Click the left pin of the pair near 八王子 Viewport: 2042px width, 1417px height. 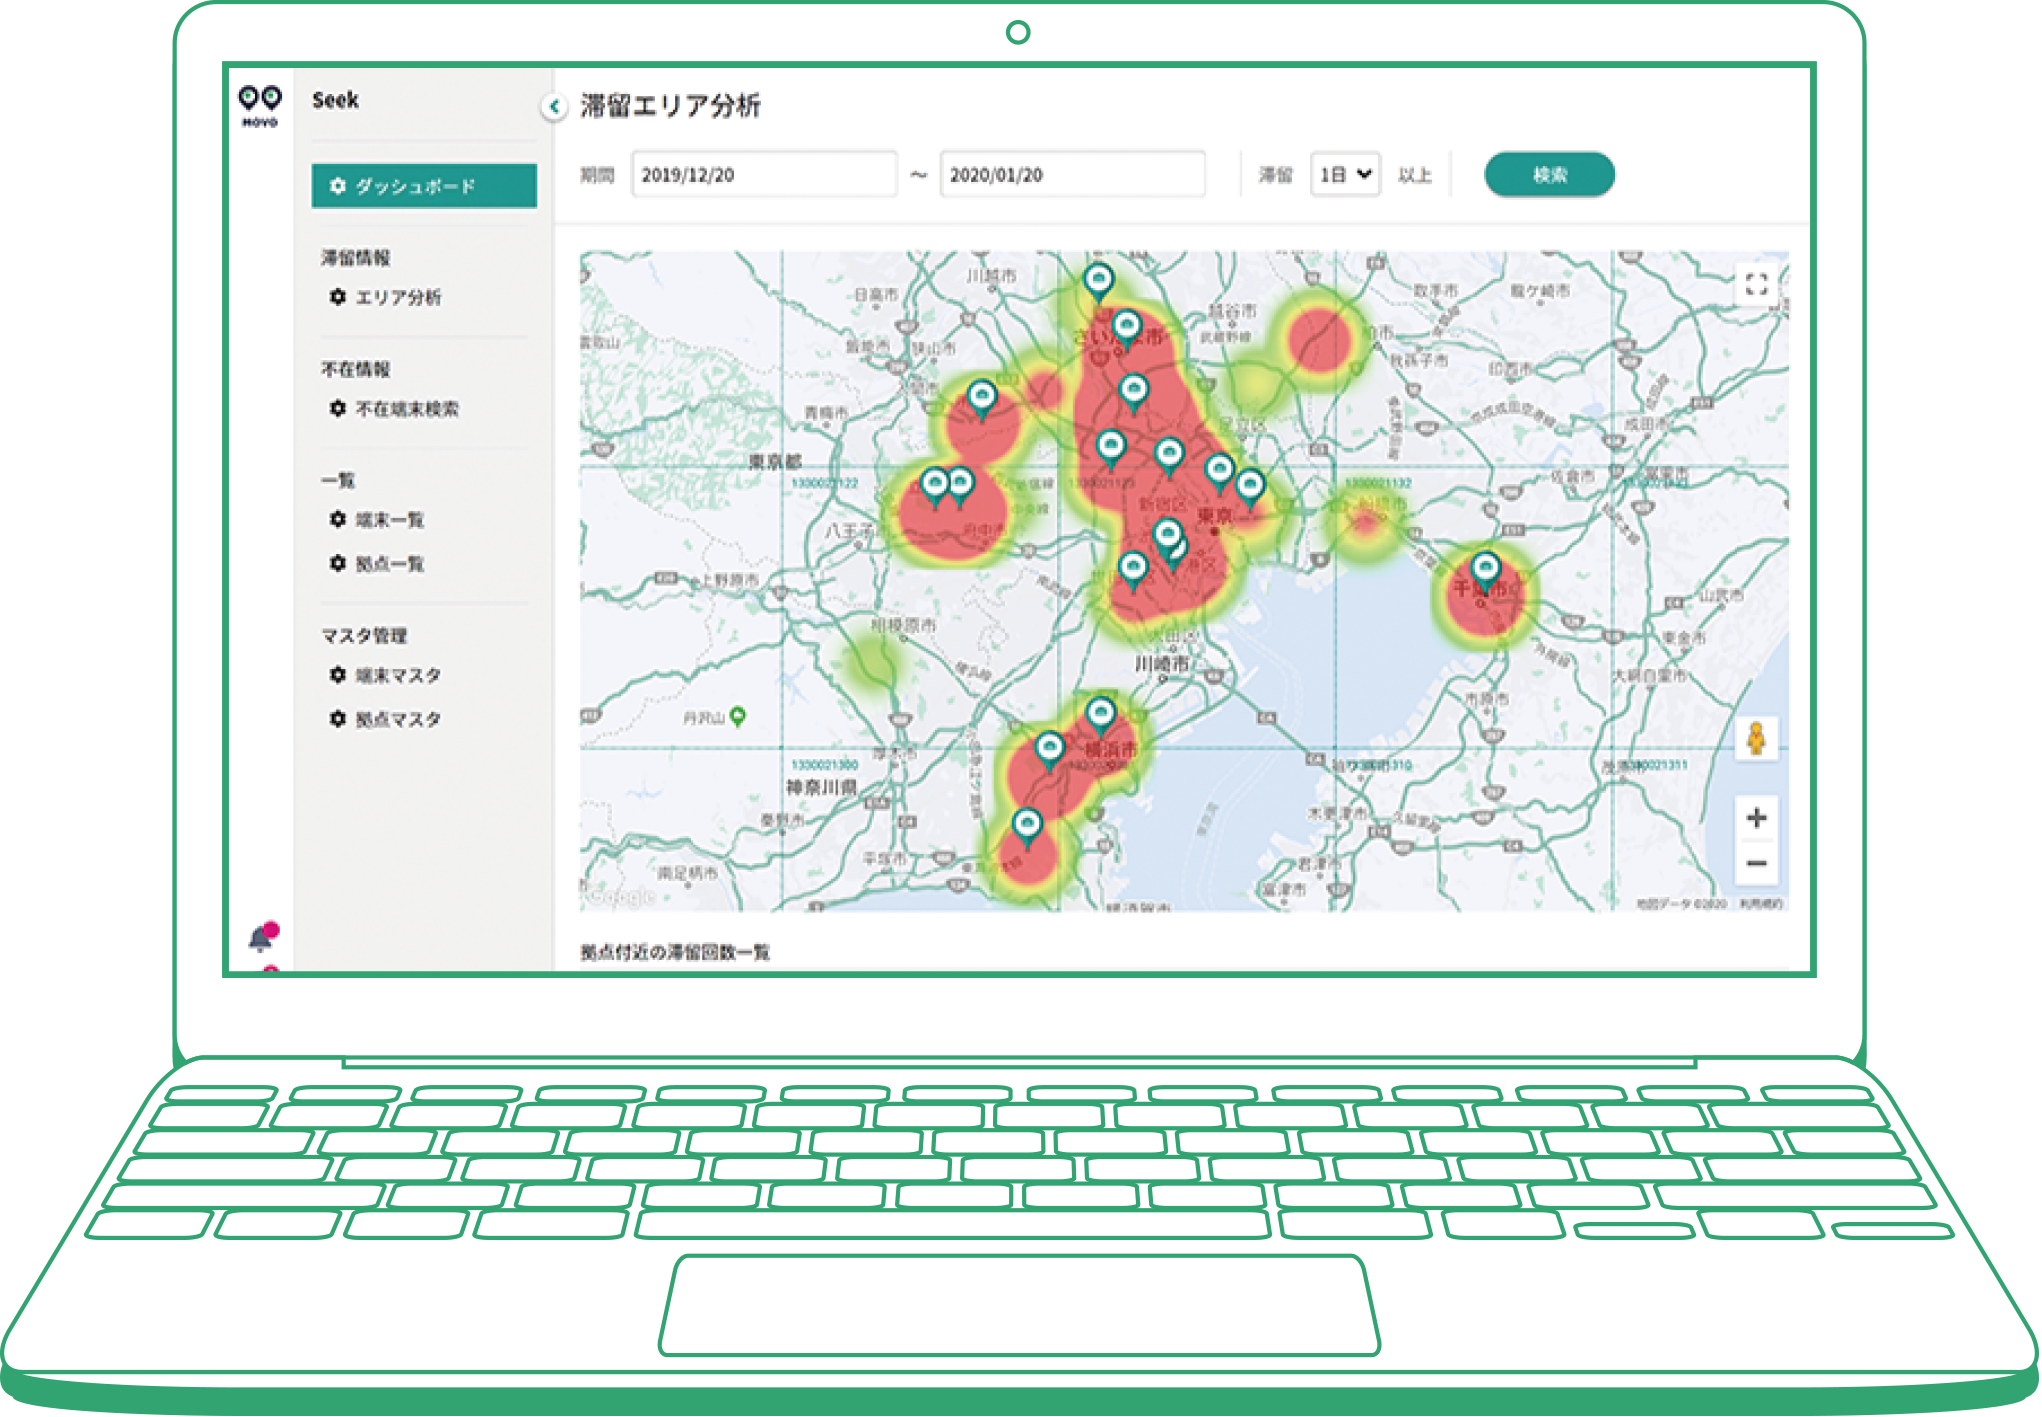[935, 487]
